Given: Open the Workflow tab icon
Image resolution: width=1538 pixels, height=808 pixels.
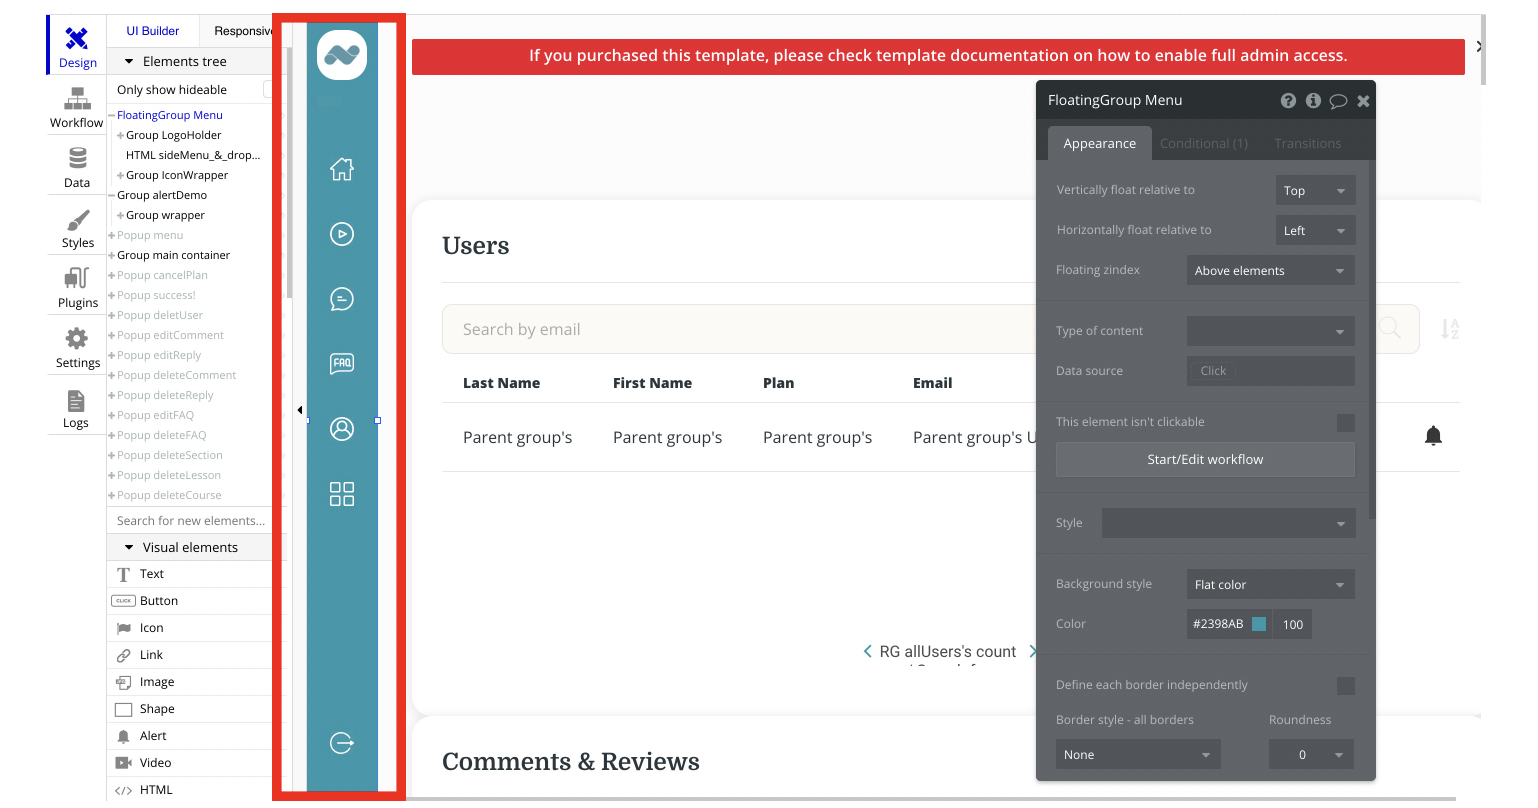Looking at the screenshot, I should pyautogui.click(x=77, y=99).
